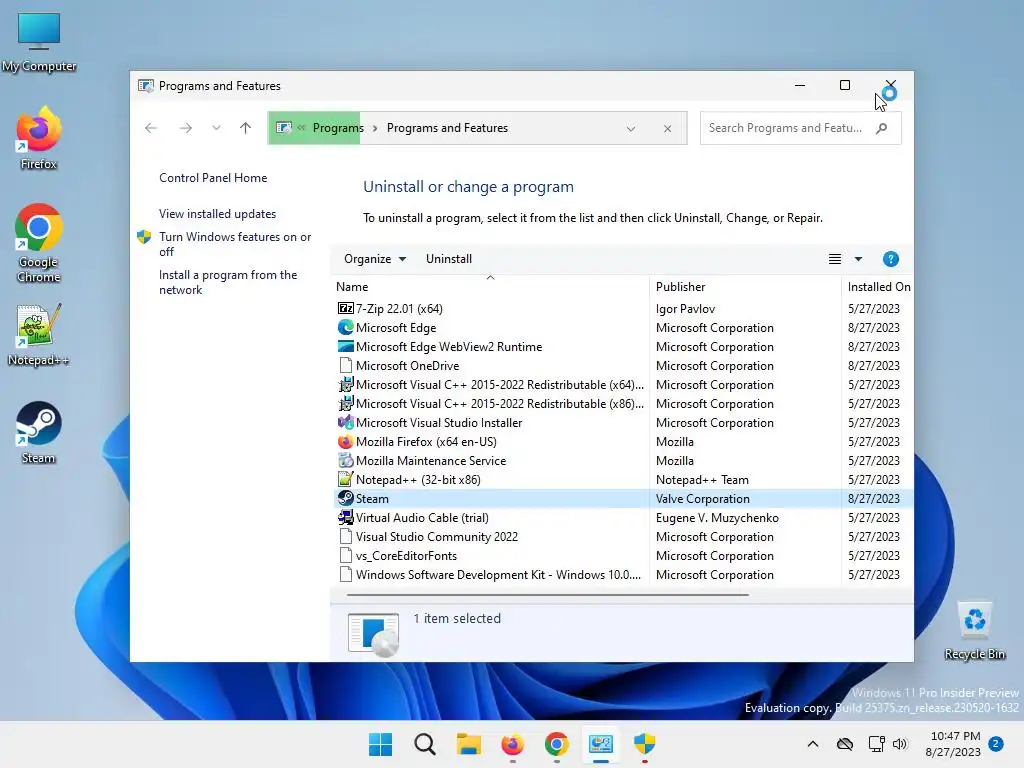
Task: Click the back navigation arrow
Action: point(151,128)
